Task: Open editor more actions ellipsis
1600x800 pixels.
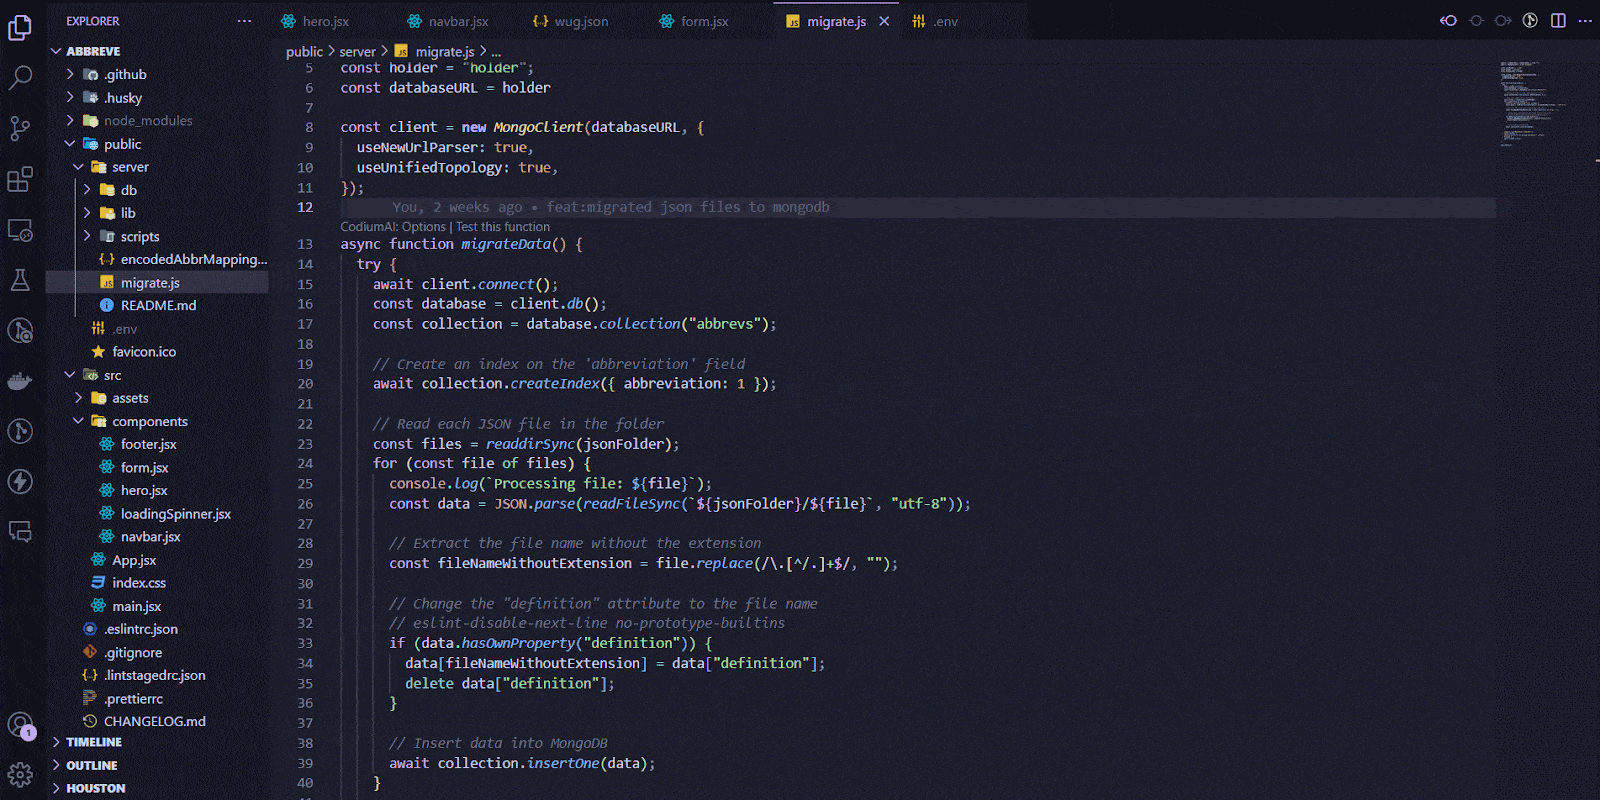Action: [1585, 21]
